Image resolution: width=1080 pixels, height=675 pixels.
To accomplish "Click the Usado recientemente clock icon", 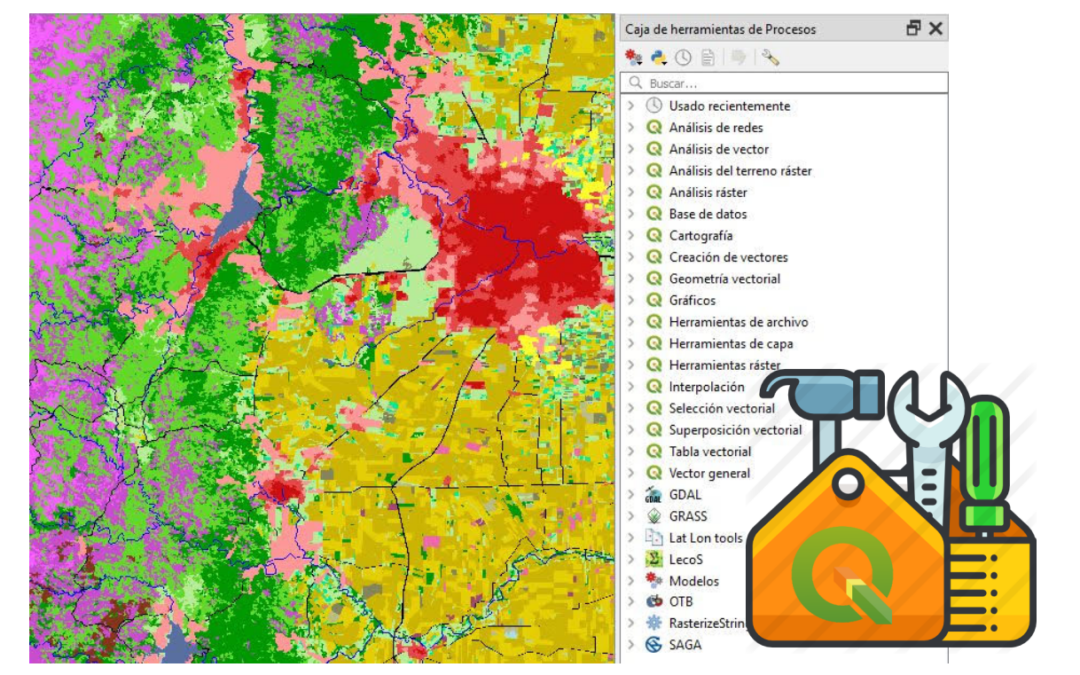I will (x=654, y=105).
